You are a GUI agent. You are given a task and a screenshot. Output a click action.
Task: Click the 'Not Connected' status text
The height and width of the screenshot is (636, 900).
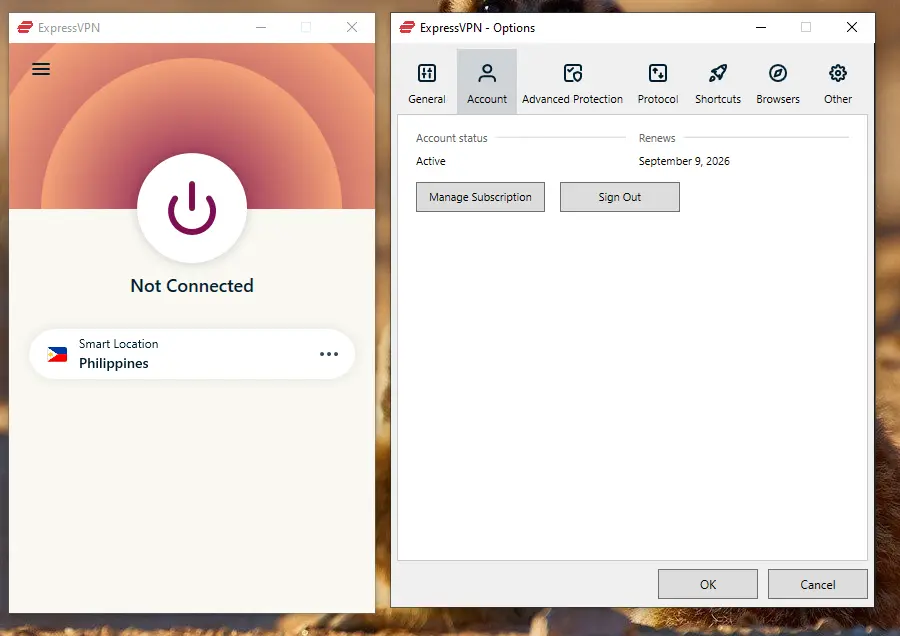(192, 285)
